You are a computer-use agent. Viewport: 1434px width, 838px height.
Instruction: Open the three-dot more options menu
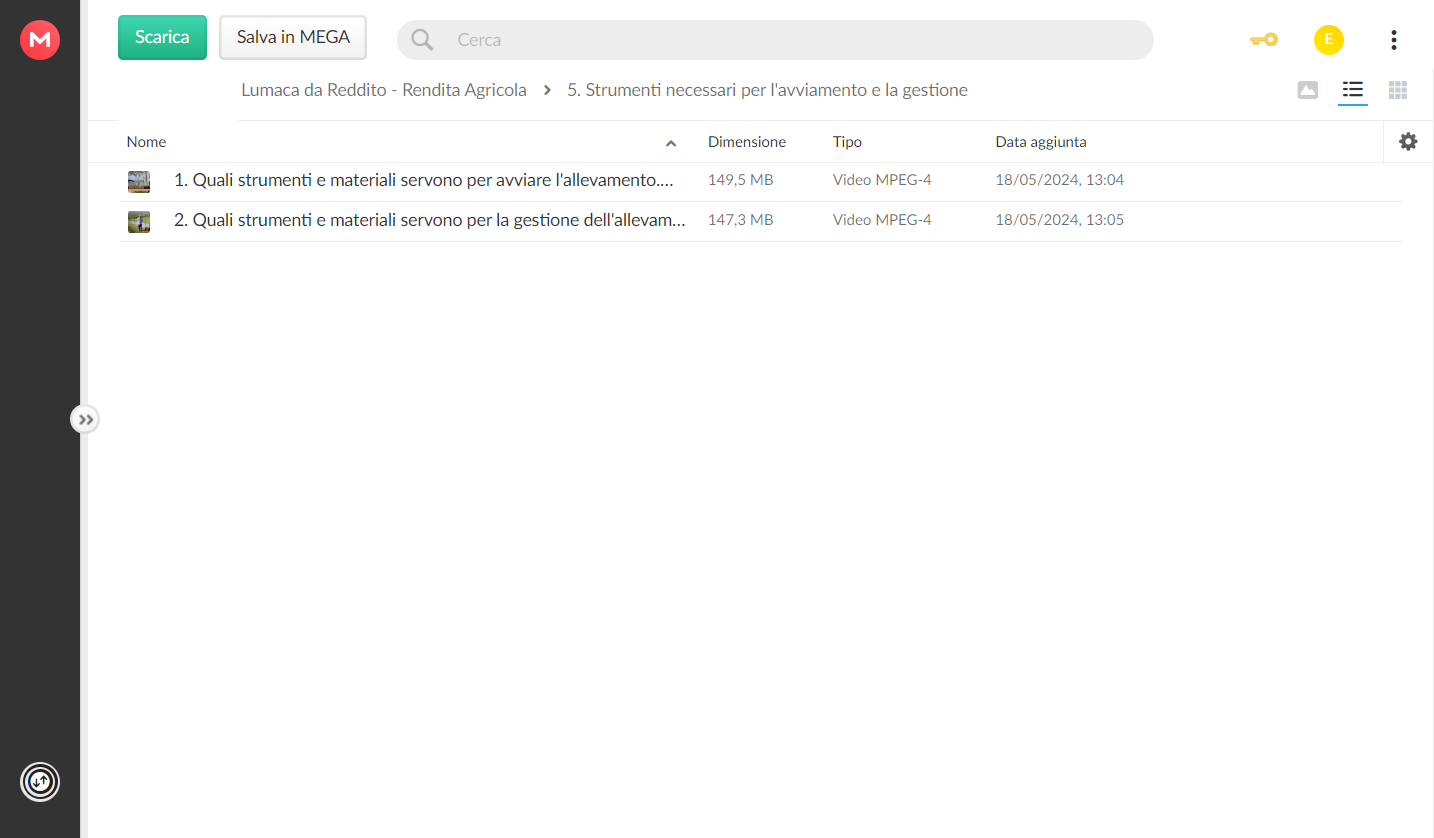tap(1394, 40)
